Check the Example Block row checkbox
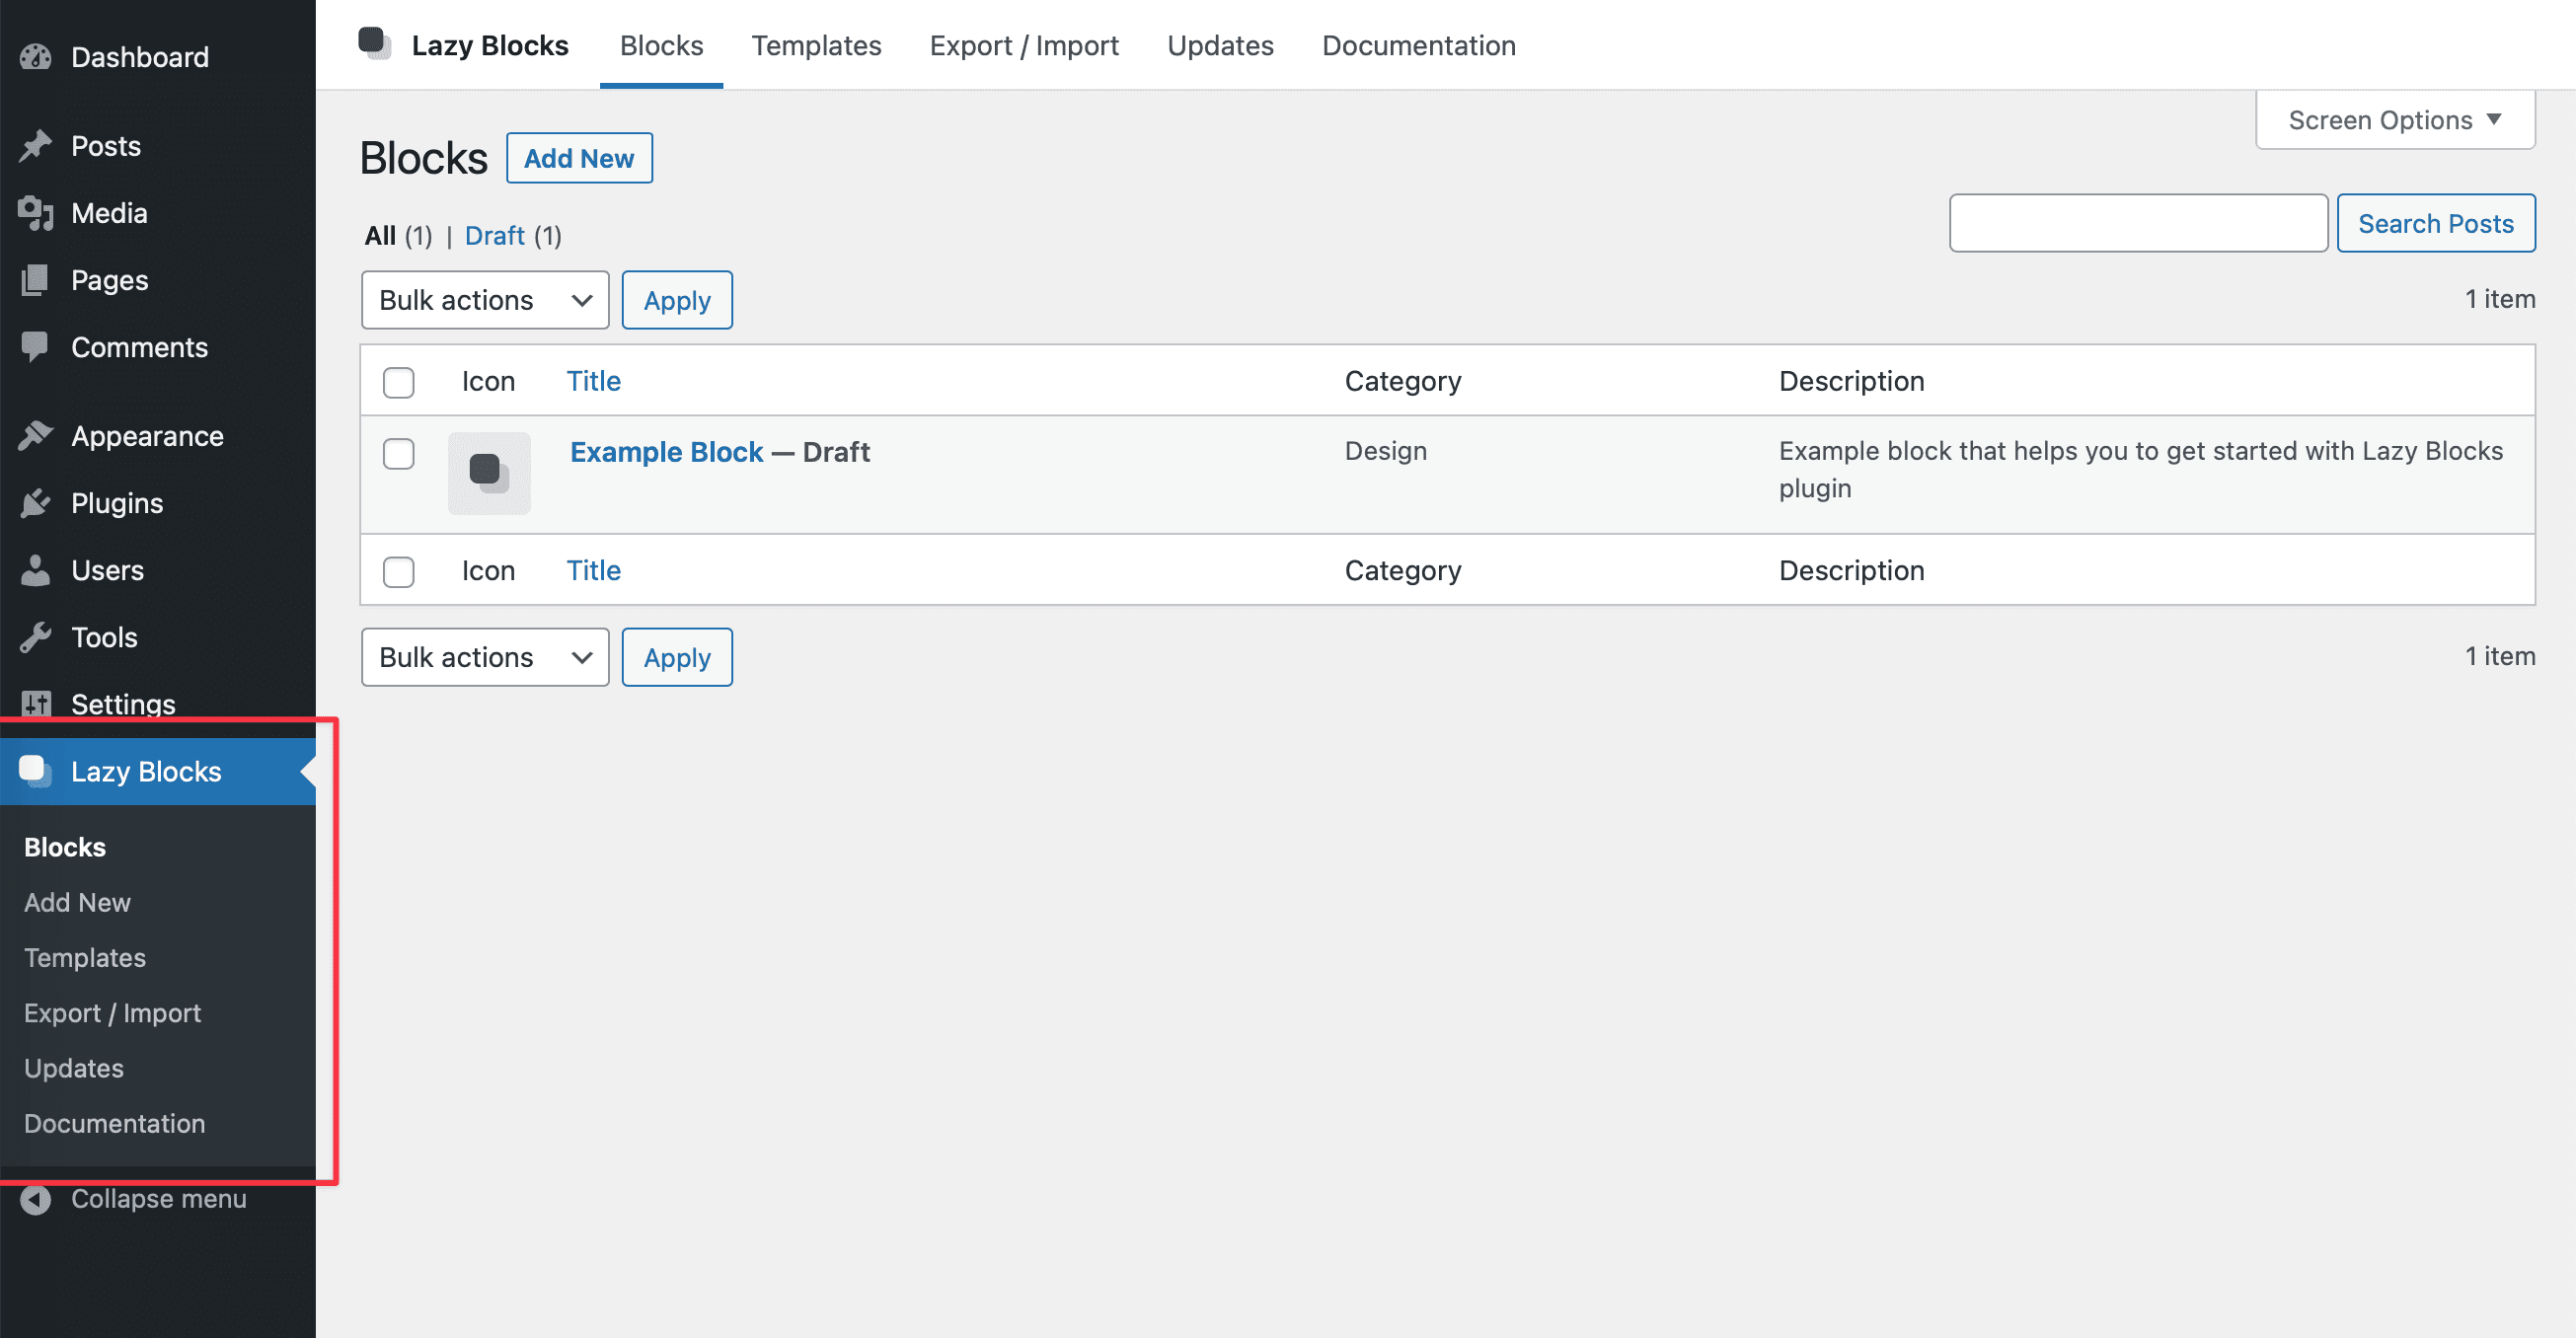This screenshot has width=2576, height=1338. (398, 454)
